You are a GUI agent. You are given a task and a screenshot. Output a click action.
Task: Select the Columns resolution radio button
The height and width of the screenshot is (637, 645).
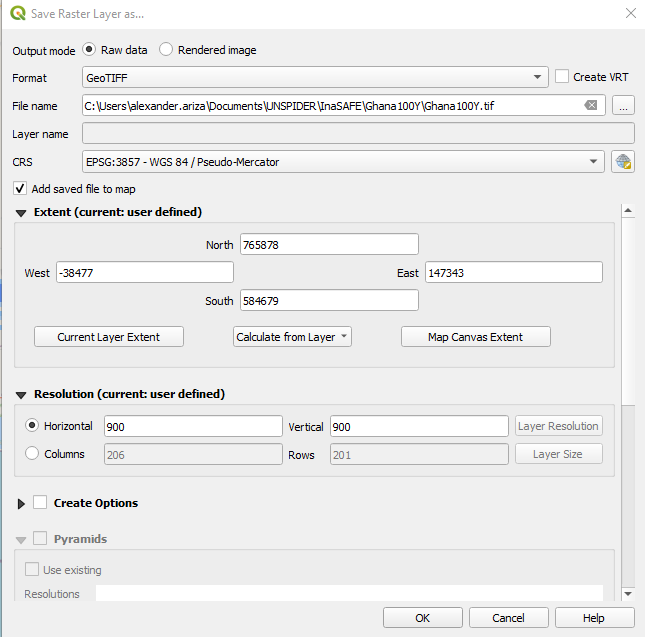point(32,454)
